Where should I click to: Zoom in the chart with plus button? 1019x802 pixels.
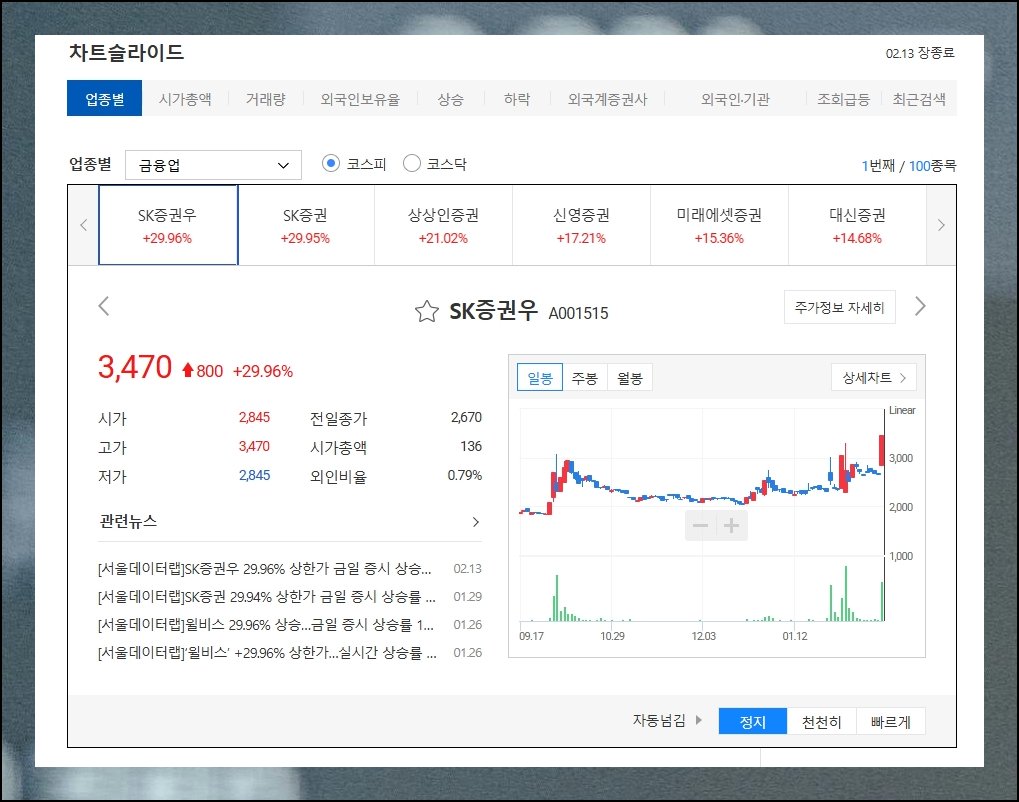point(732,525)
